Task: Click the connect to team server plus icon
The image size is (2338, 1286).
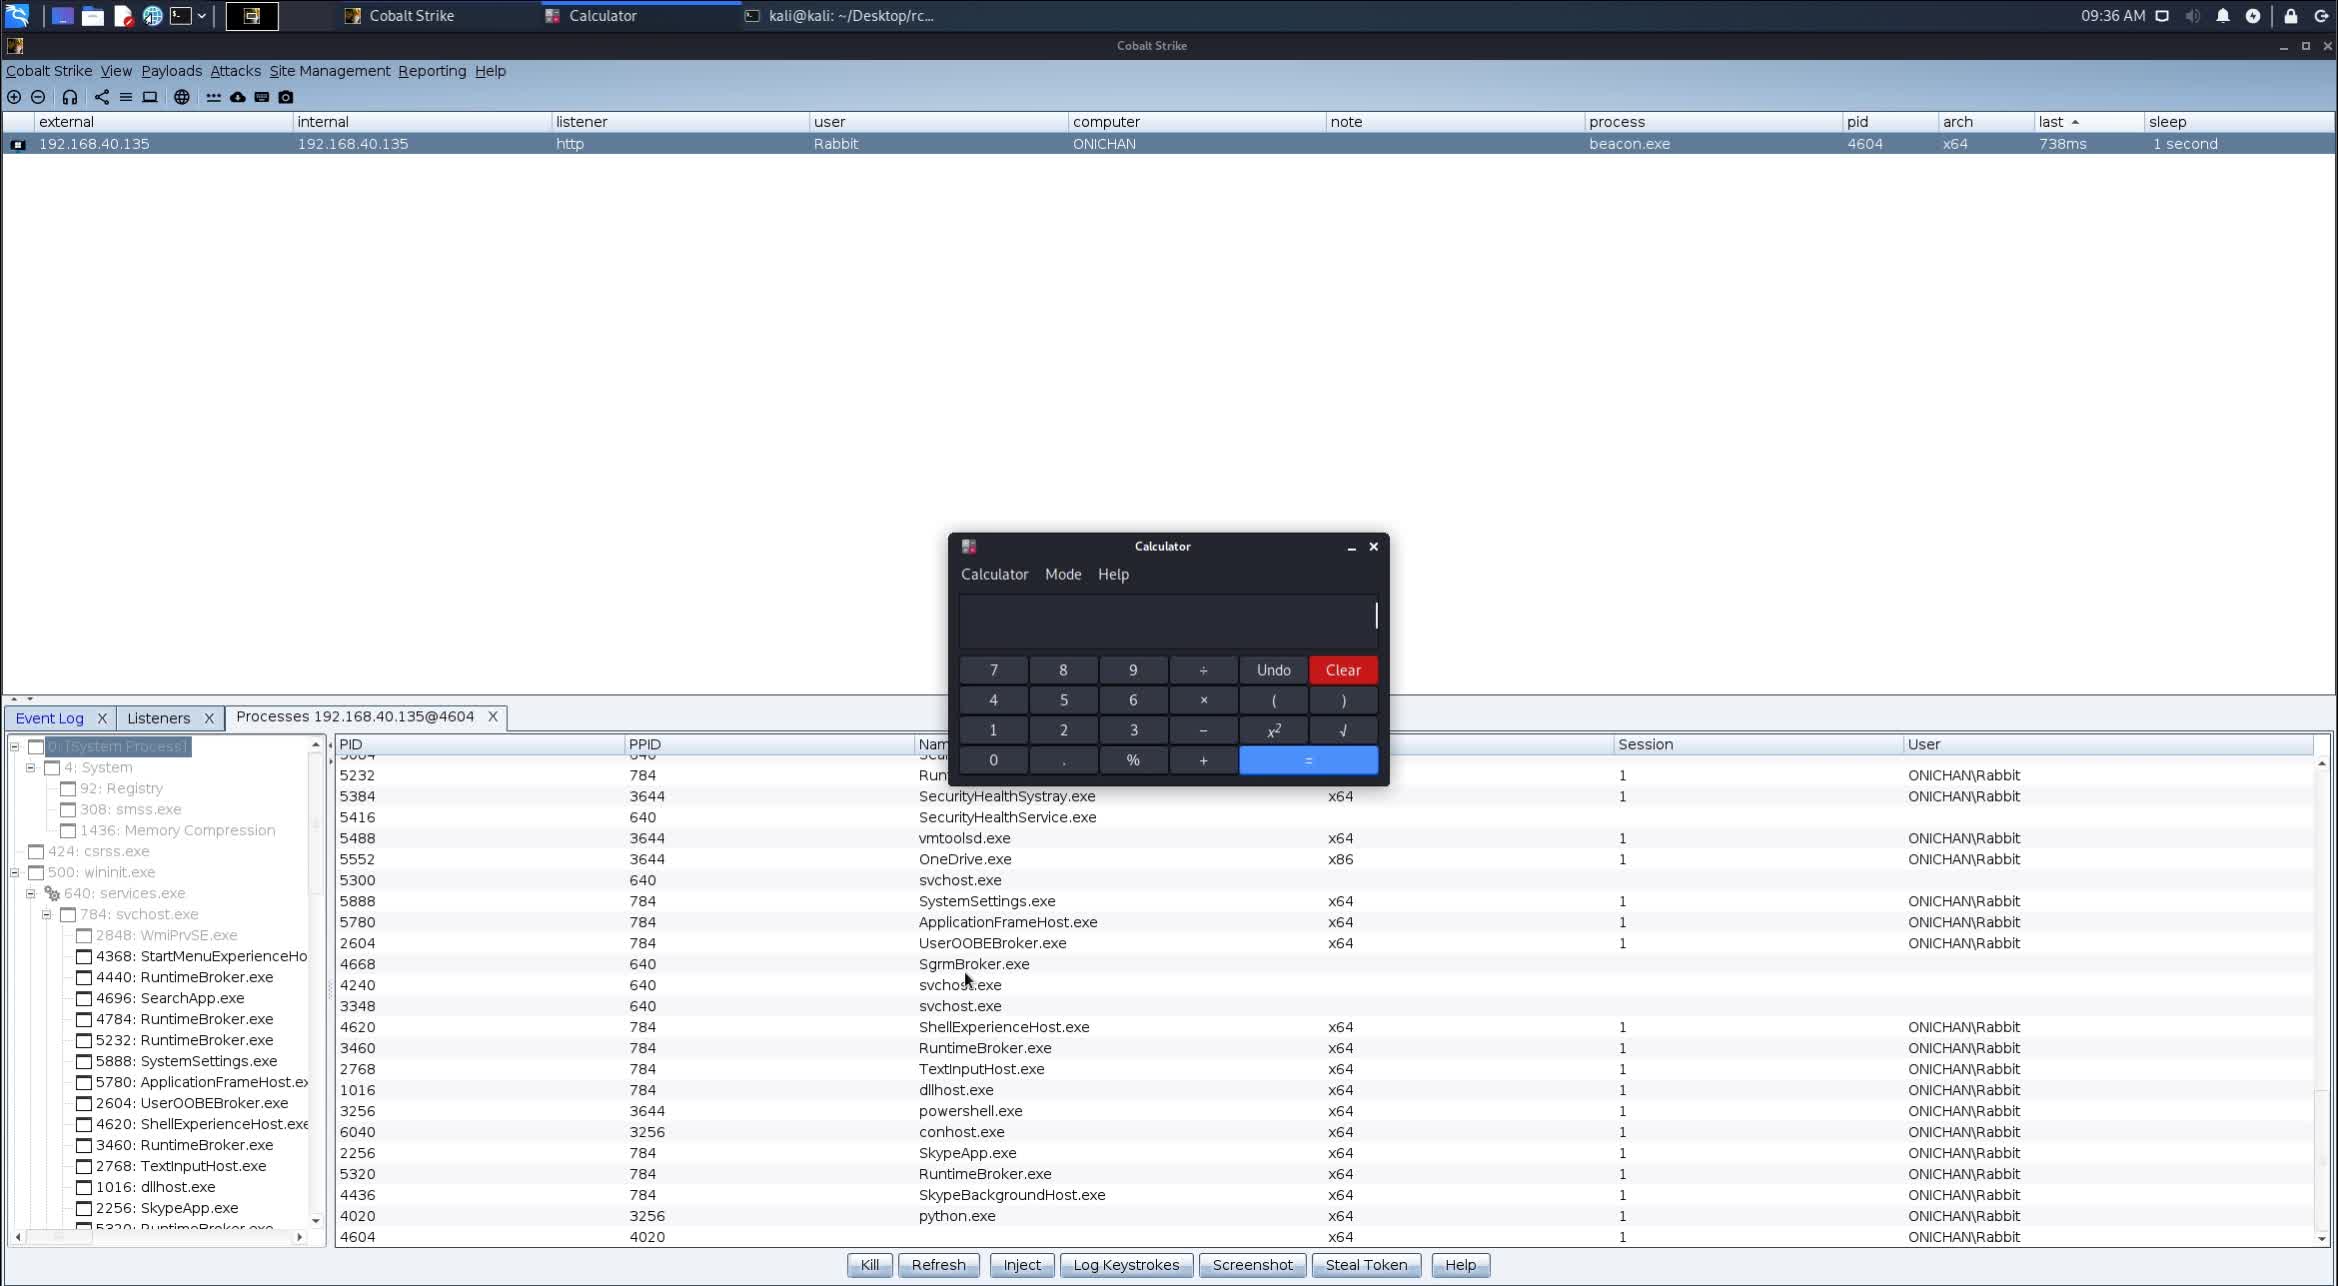Action: click(14, 97)
